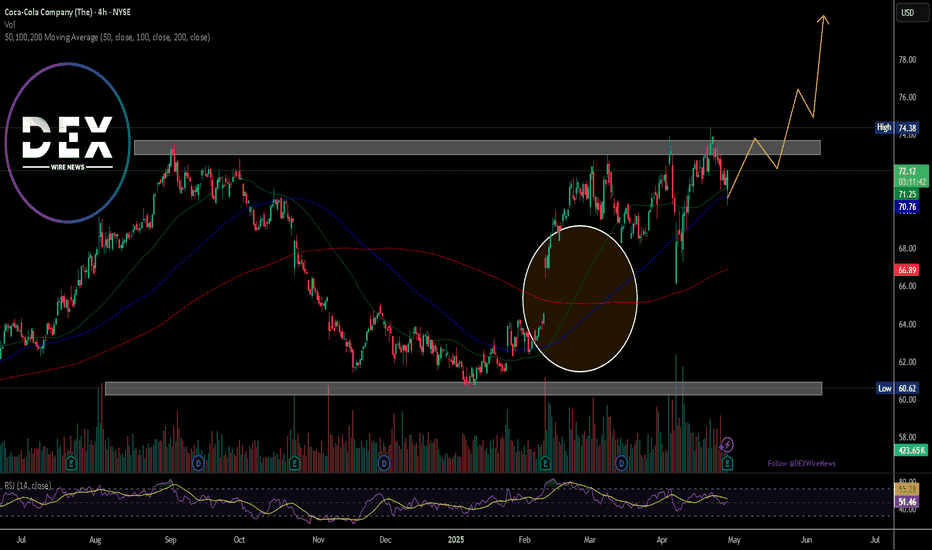Click the red 66.89 moving average label
This screenshot has height=550, width=932.
point(907,270)
